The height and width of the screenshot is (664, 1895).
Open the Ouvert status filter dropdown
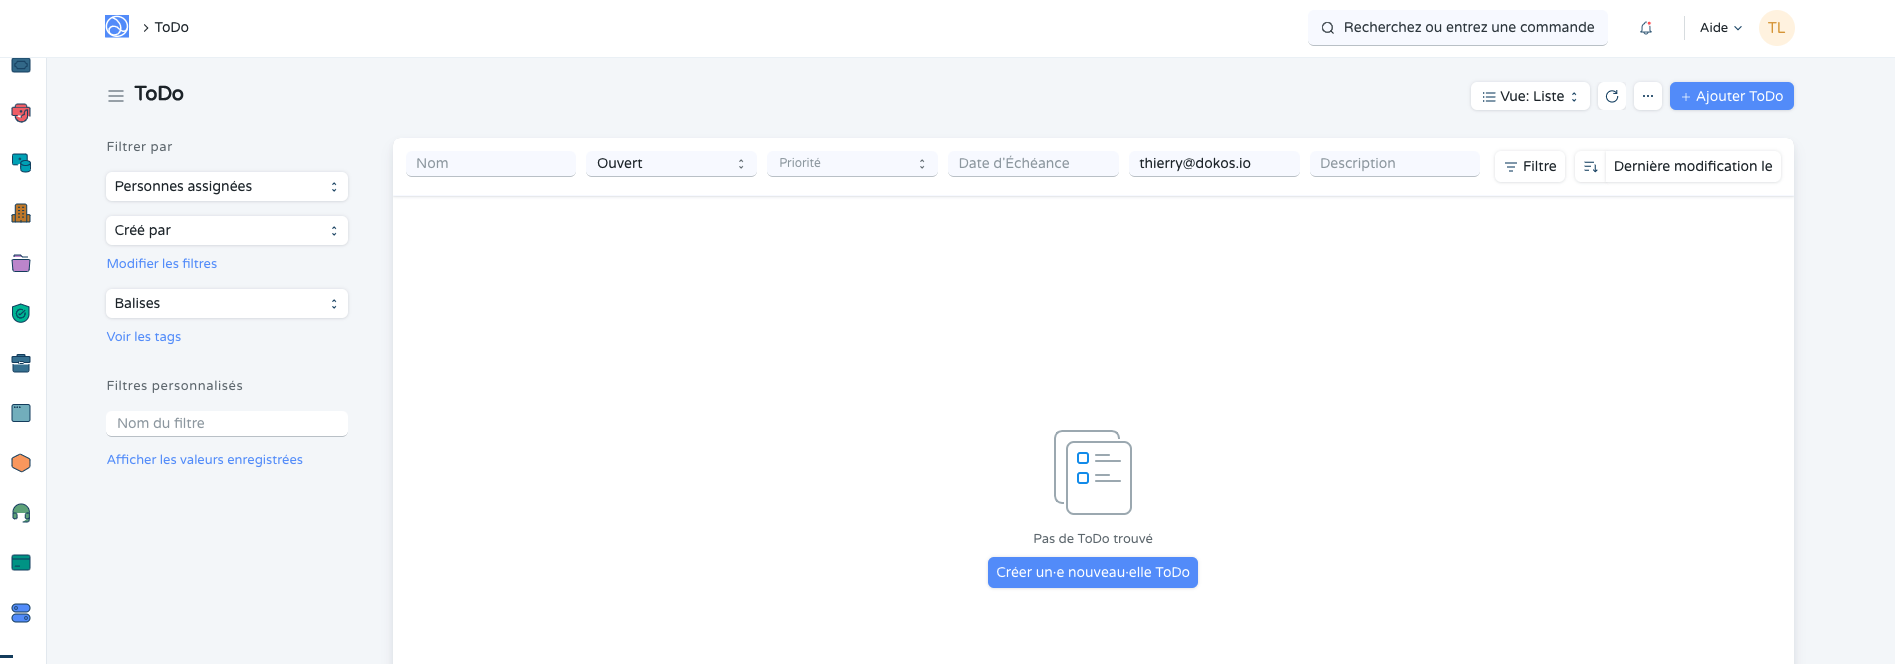[x=670, y=163]
